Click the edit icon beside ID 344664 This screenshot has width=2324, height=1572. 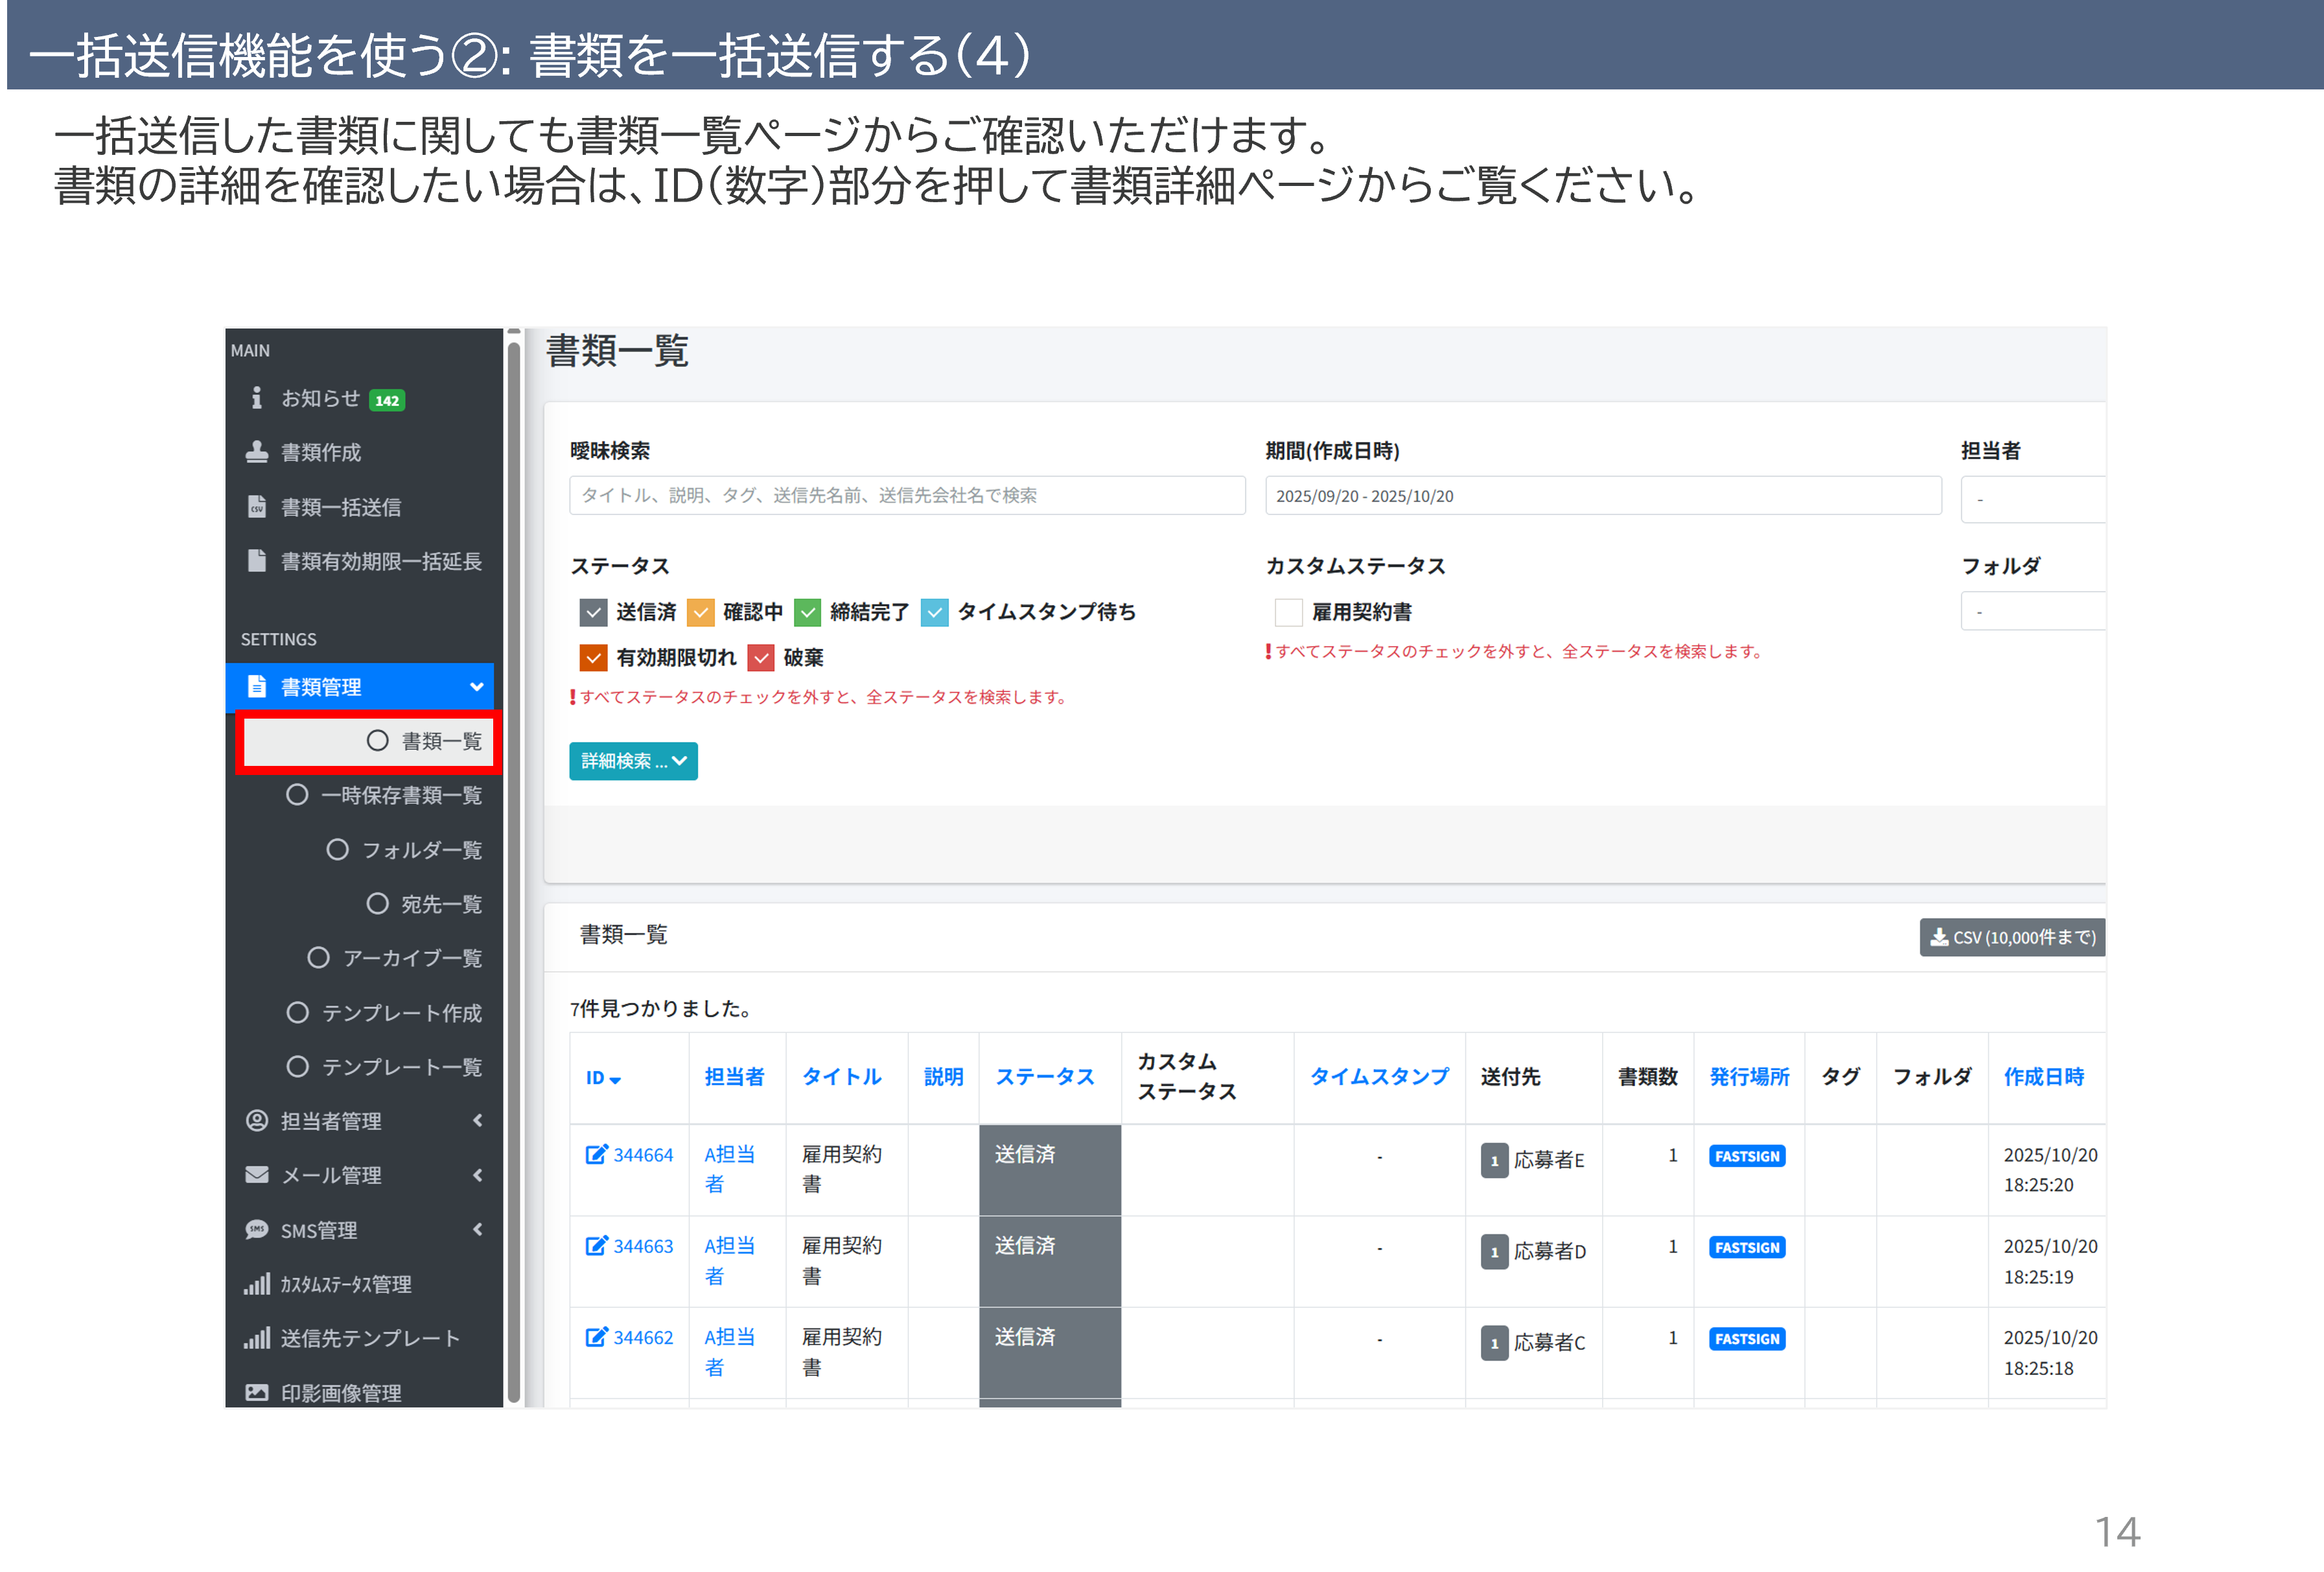(596, 1155)
